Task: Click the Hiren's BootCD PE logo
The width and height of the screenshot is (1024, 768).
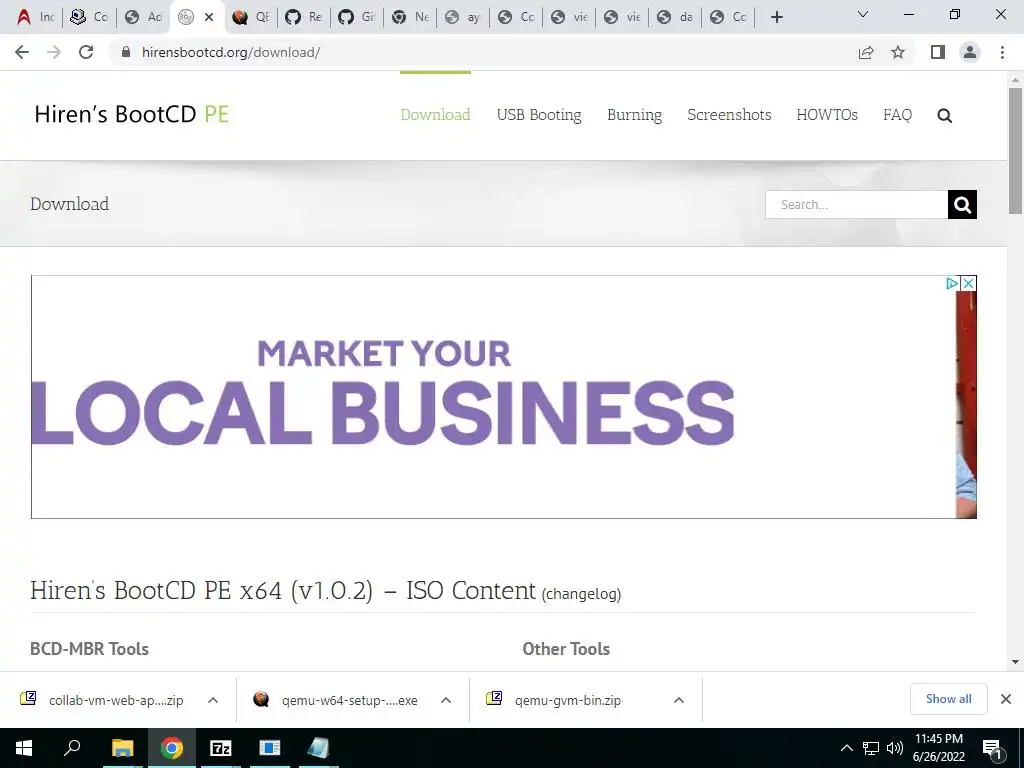Action: (x=131, y=114)
